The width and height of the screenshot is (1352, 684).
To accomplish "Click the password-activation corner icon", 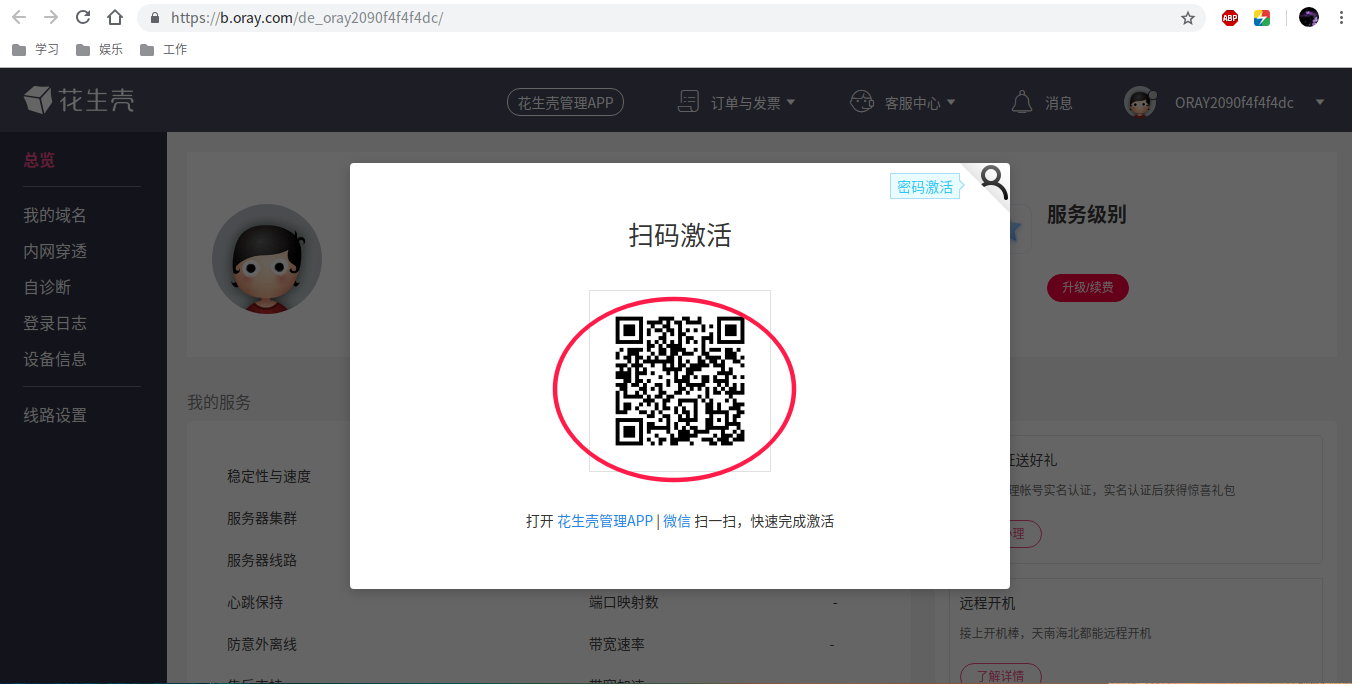I will coord(992,181).
